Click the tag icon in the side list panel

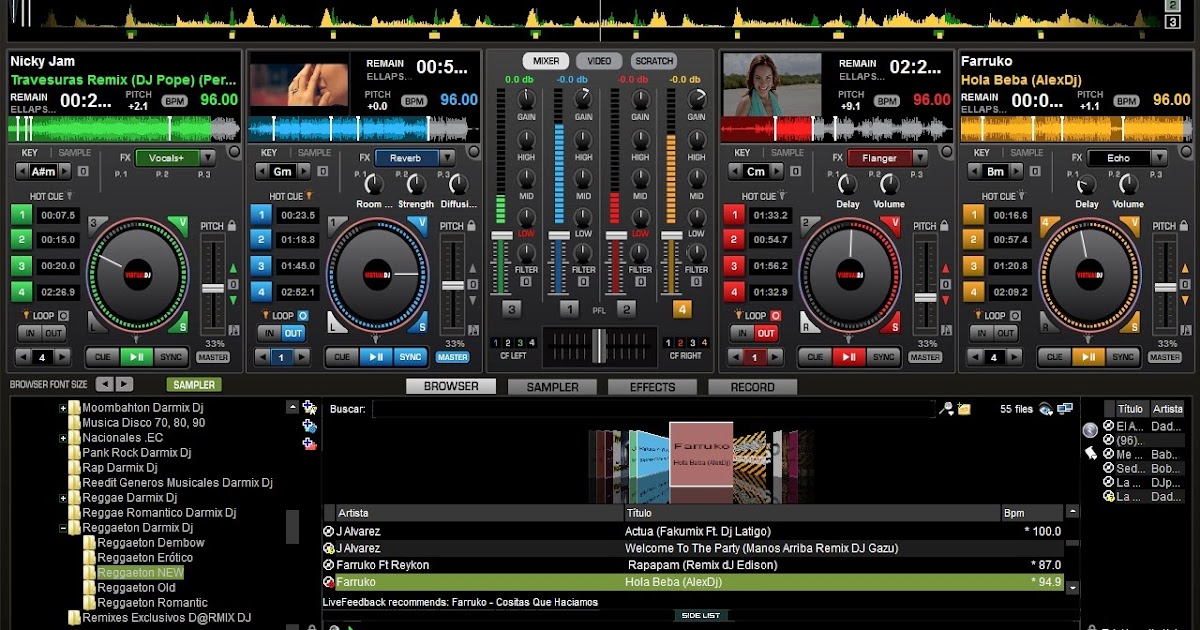click(1091, 453)
